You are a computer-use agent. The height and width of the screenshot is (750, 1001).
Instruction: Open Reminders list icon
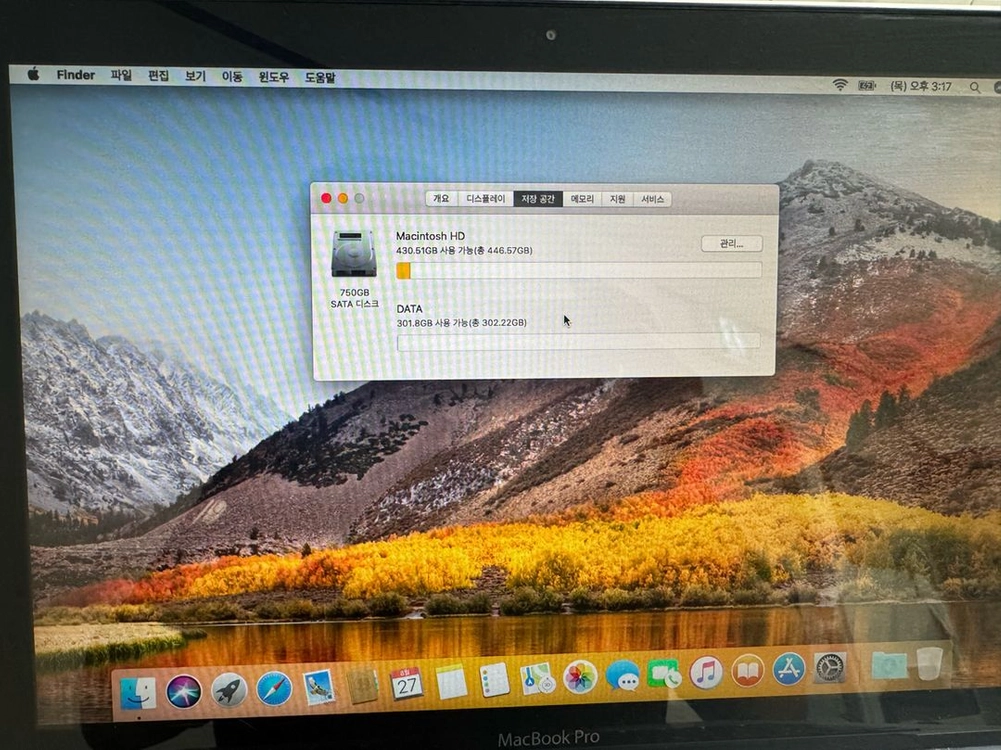[494, 680]
